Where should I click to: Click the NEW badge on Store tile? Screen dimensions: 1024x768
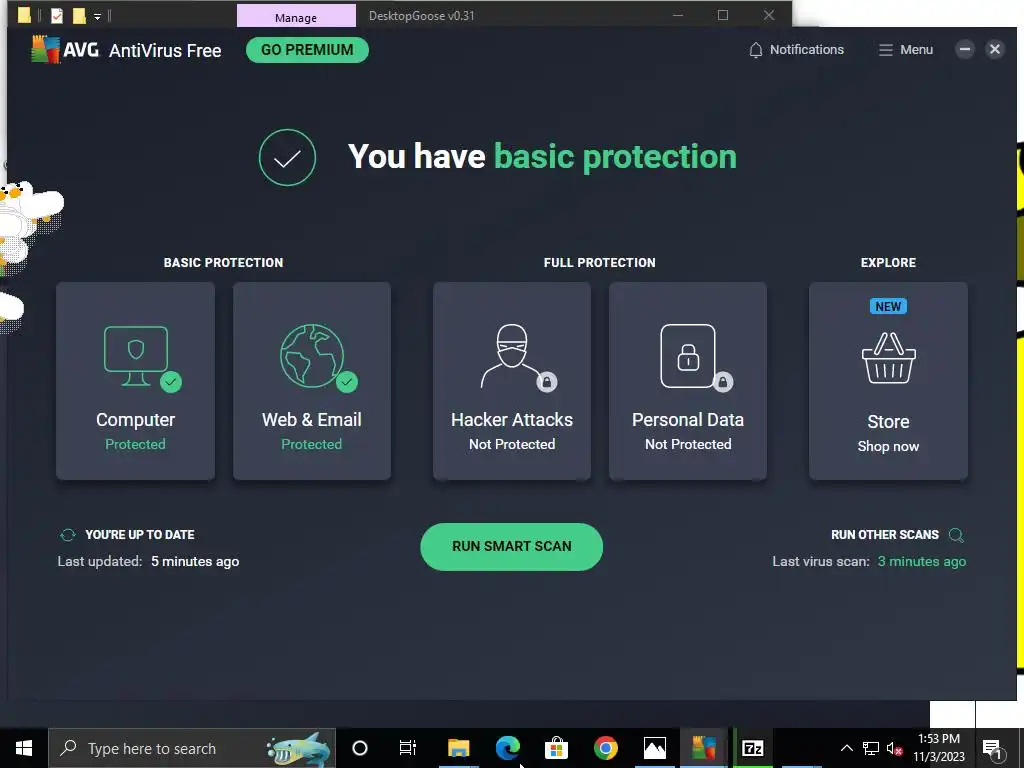pyautogui.click(x=888, y=306)
